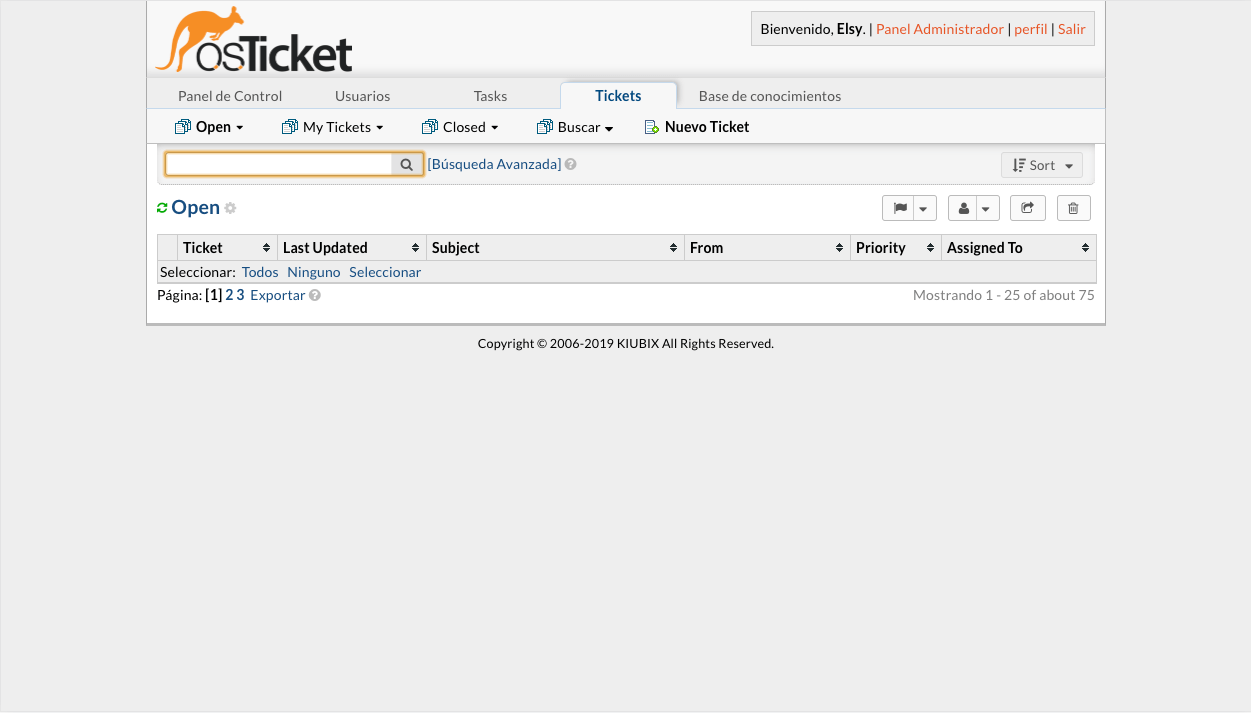This screenshot has width=1251, height=713.
Task: Click help icon next to Búsqueda Avanzada
Action: [x=570, y=164]
